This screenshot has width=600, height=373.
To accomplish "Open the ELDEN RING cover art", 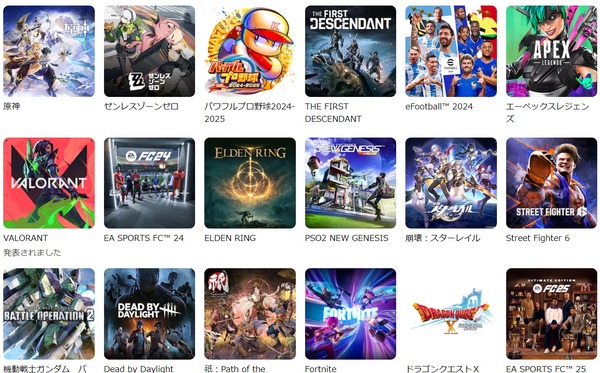I will 250,183.
